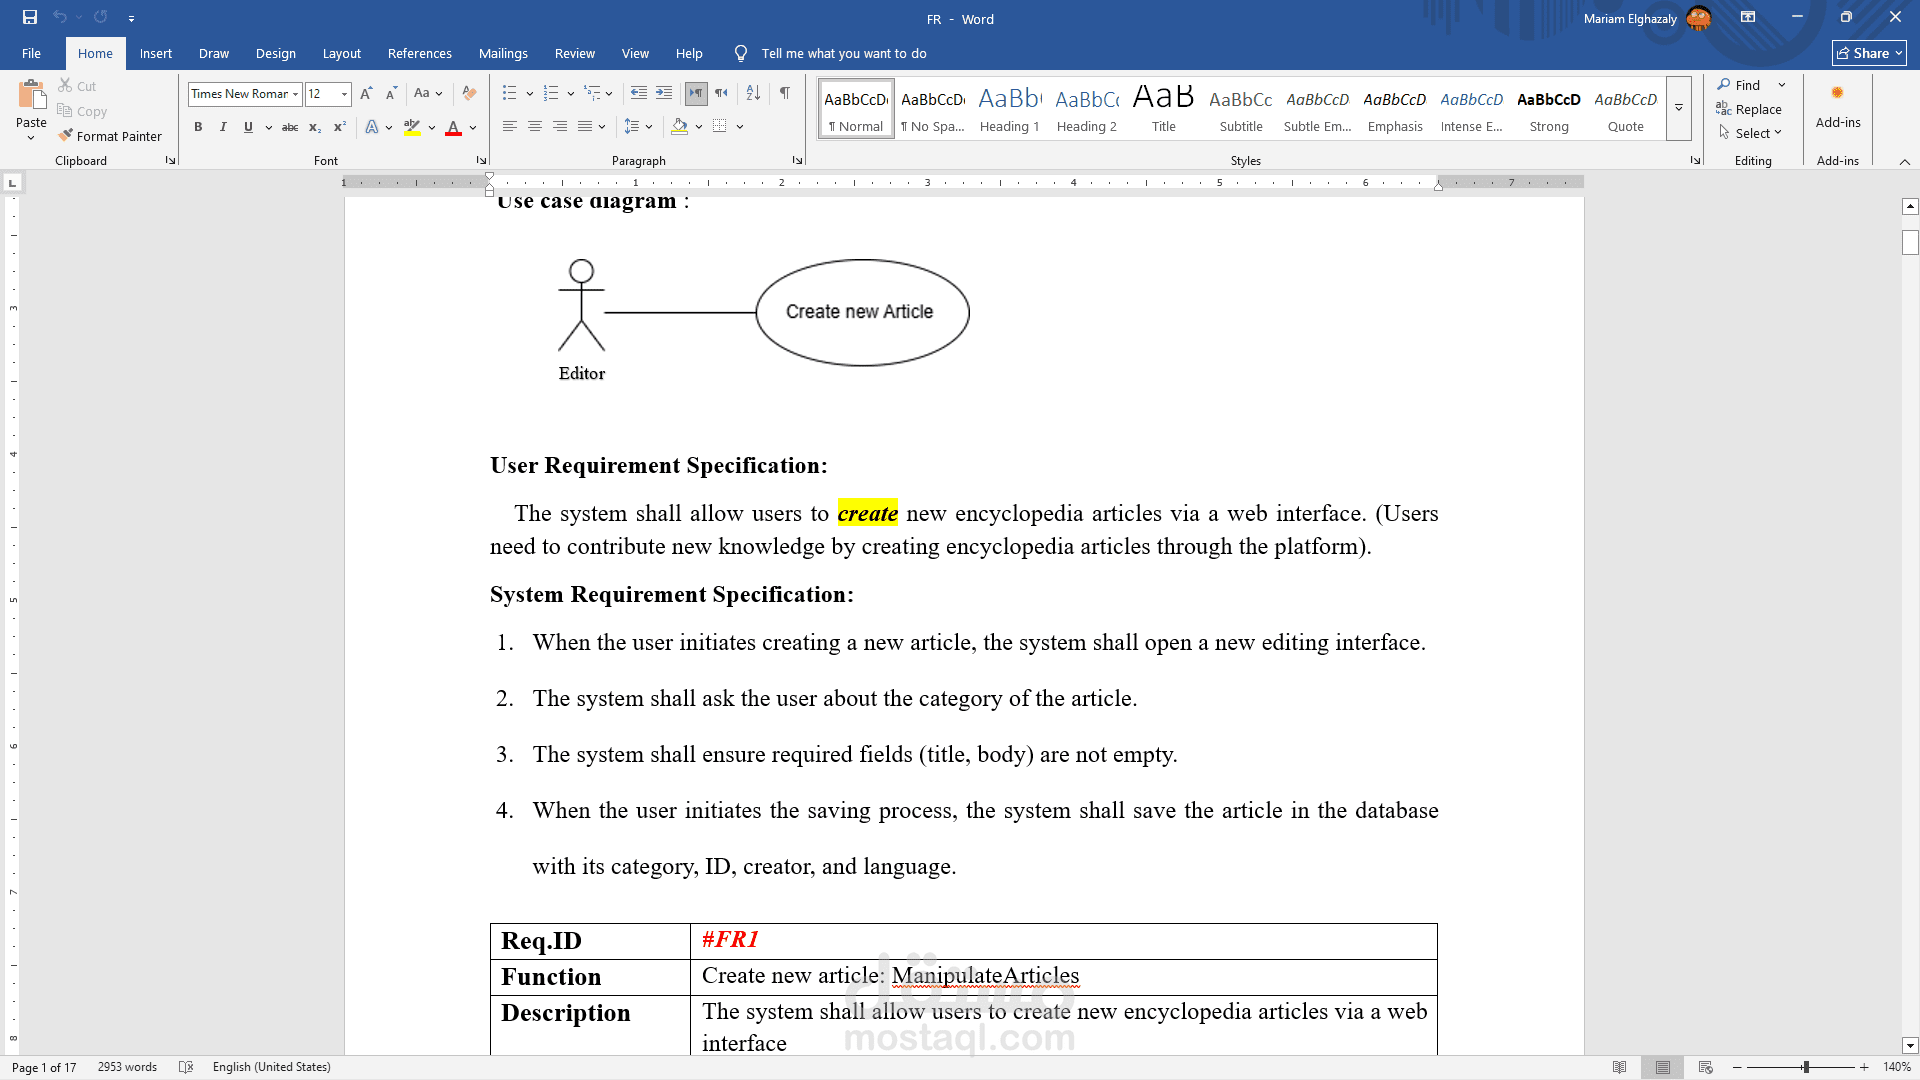Screen dimensions: 1920x1080
Task: Increase font size with the grow font icon
Action: click(366, 93)
